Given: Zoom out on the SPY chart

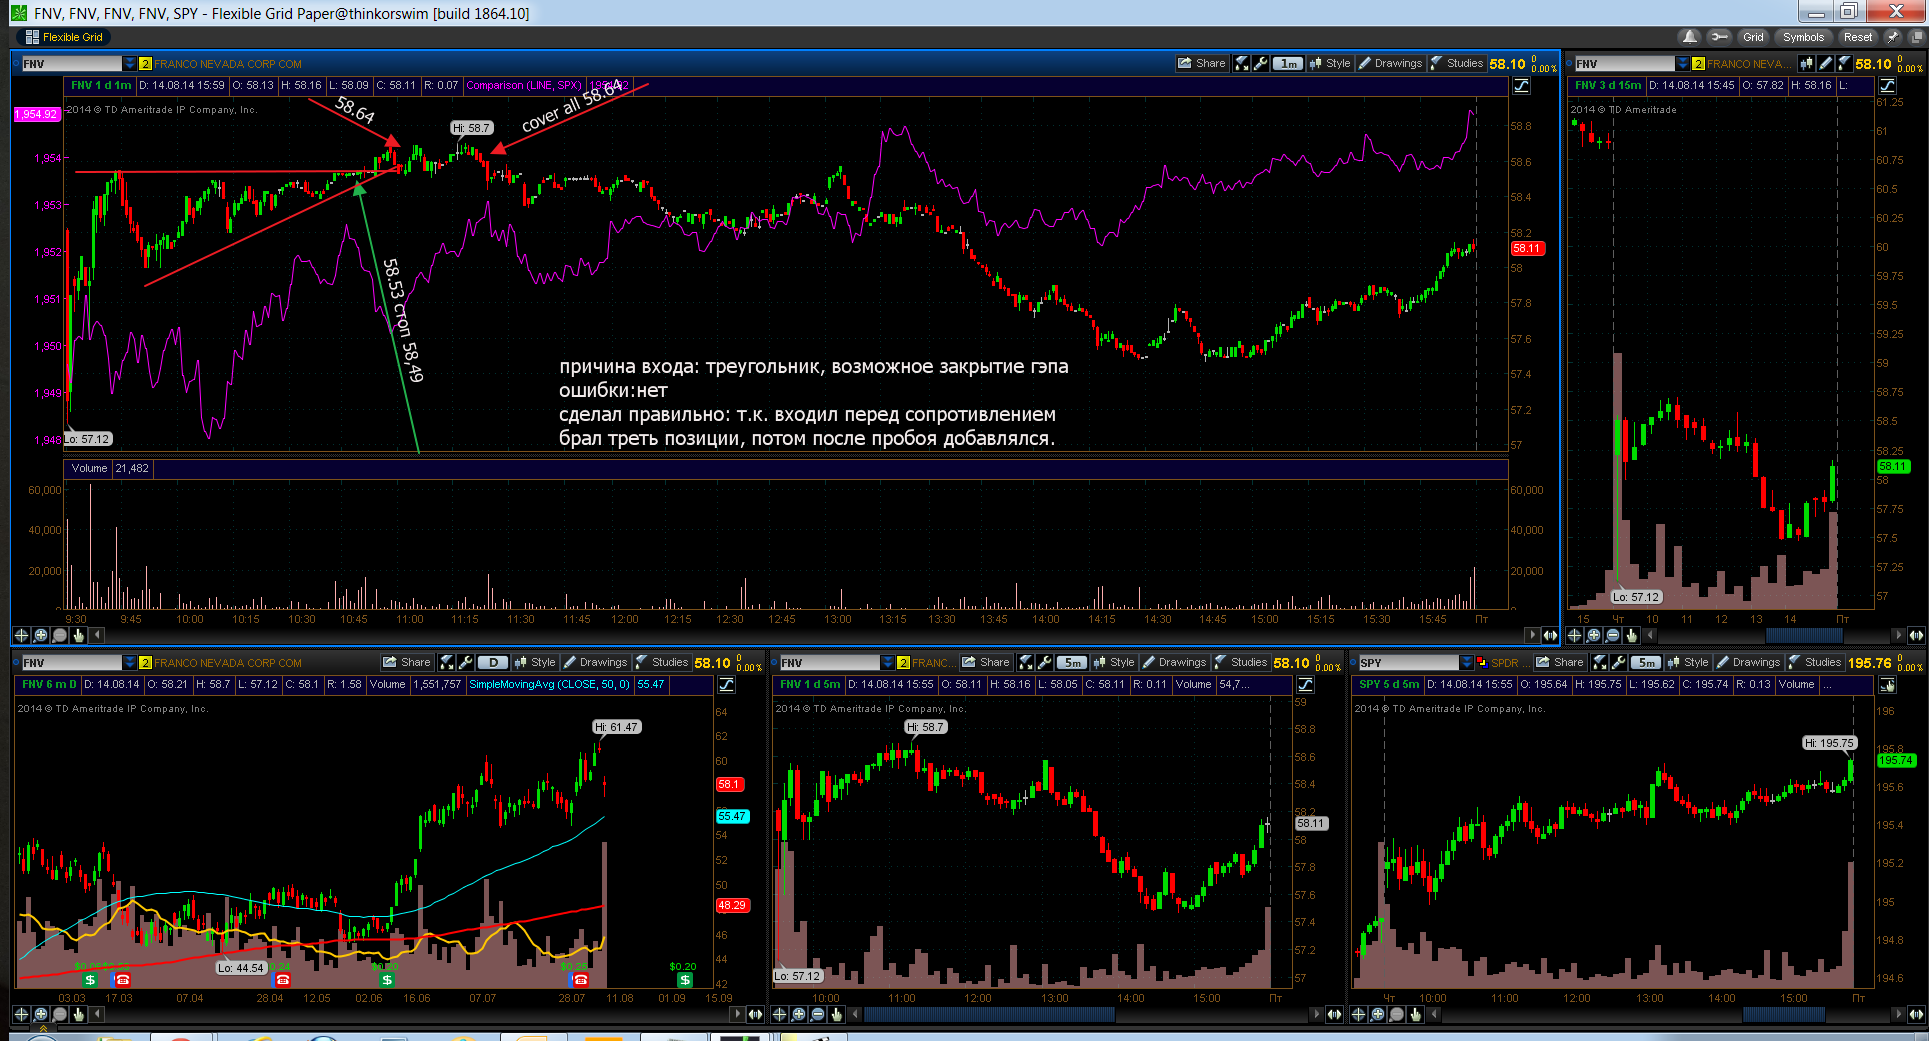Looking at the screenshot, I should tap(1396, 1014).
